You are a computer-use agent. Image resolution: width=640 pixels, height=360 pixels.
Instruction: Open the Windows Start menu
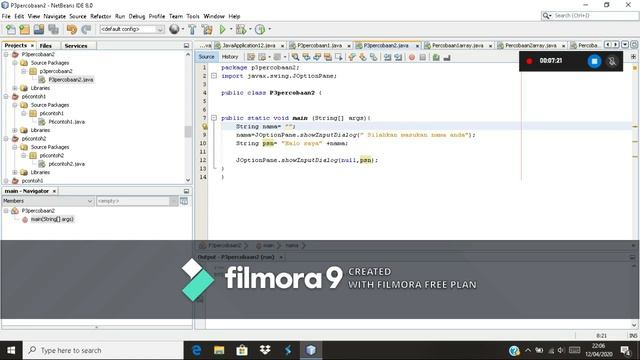(x=11, y=350)
